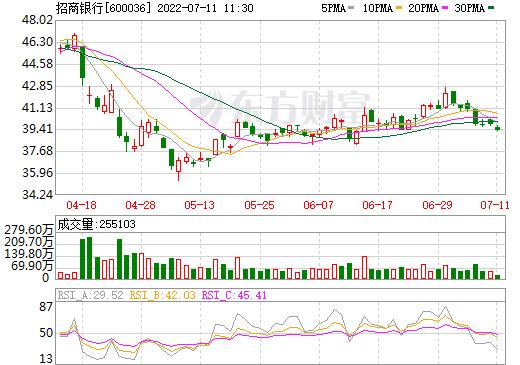Image resolution: width=520 pixels, height=365 pixels.
Task: Select the 05-13 date axis label
Action: point(199,205)
